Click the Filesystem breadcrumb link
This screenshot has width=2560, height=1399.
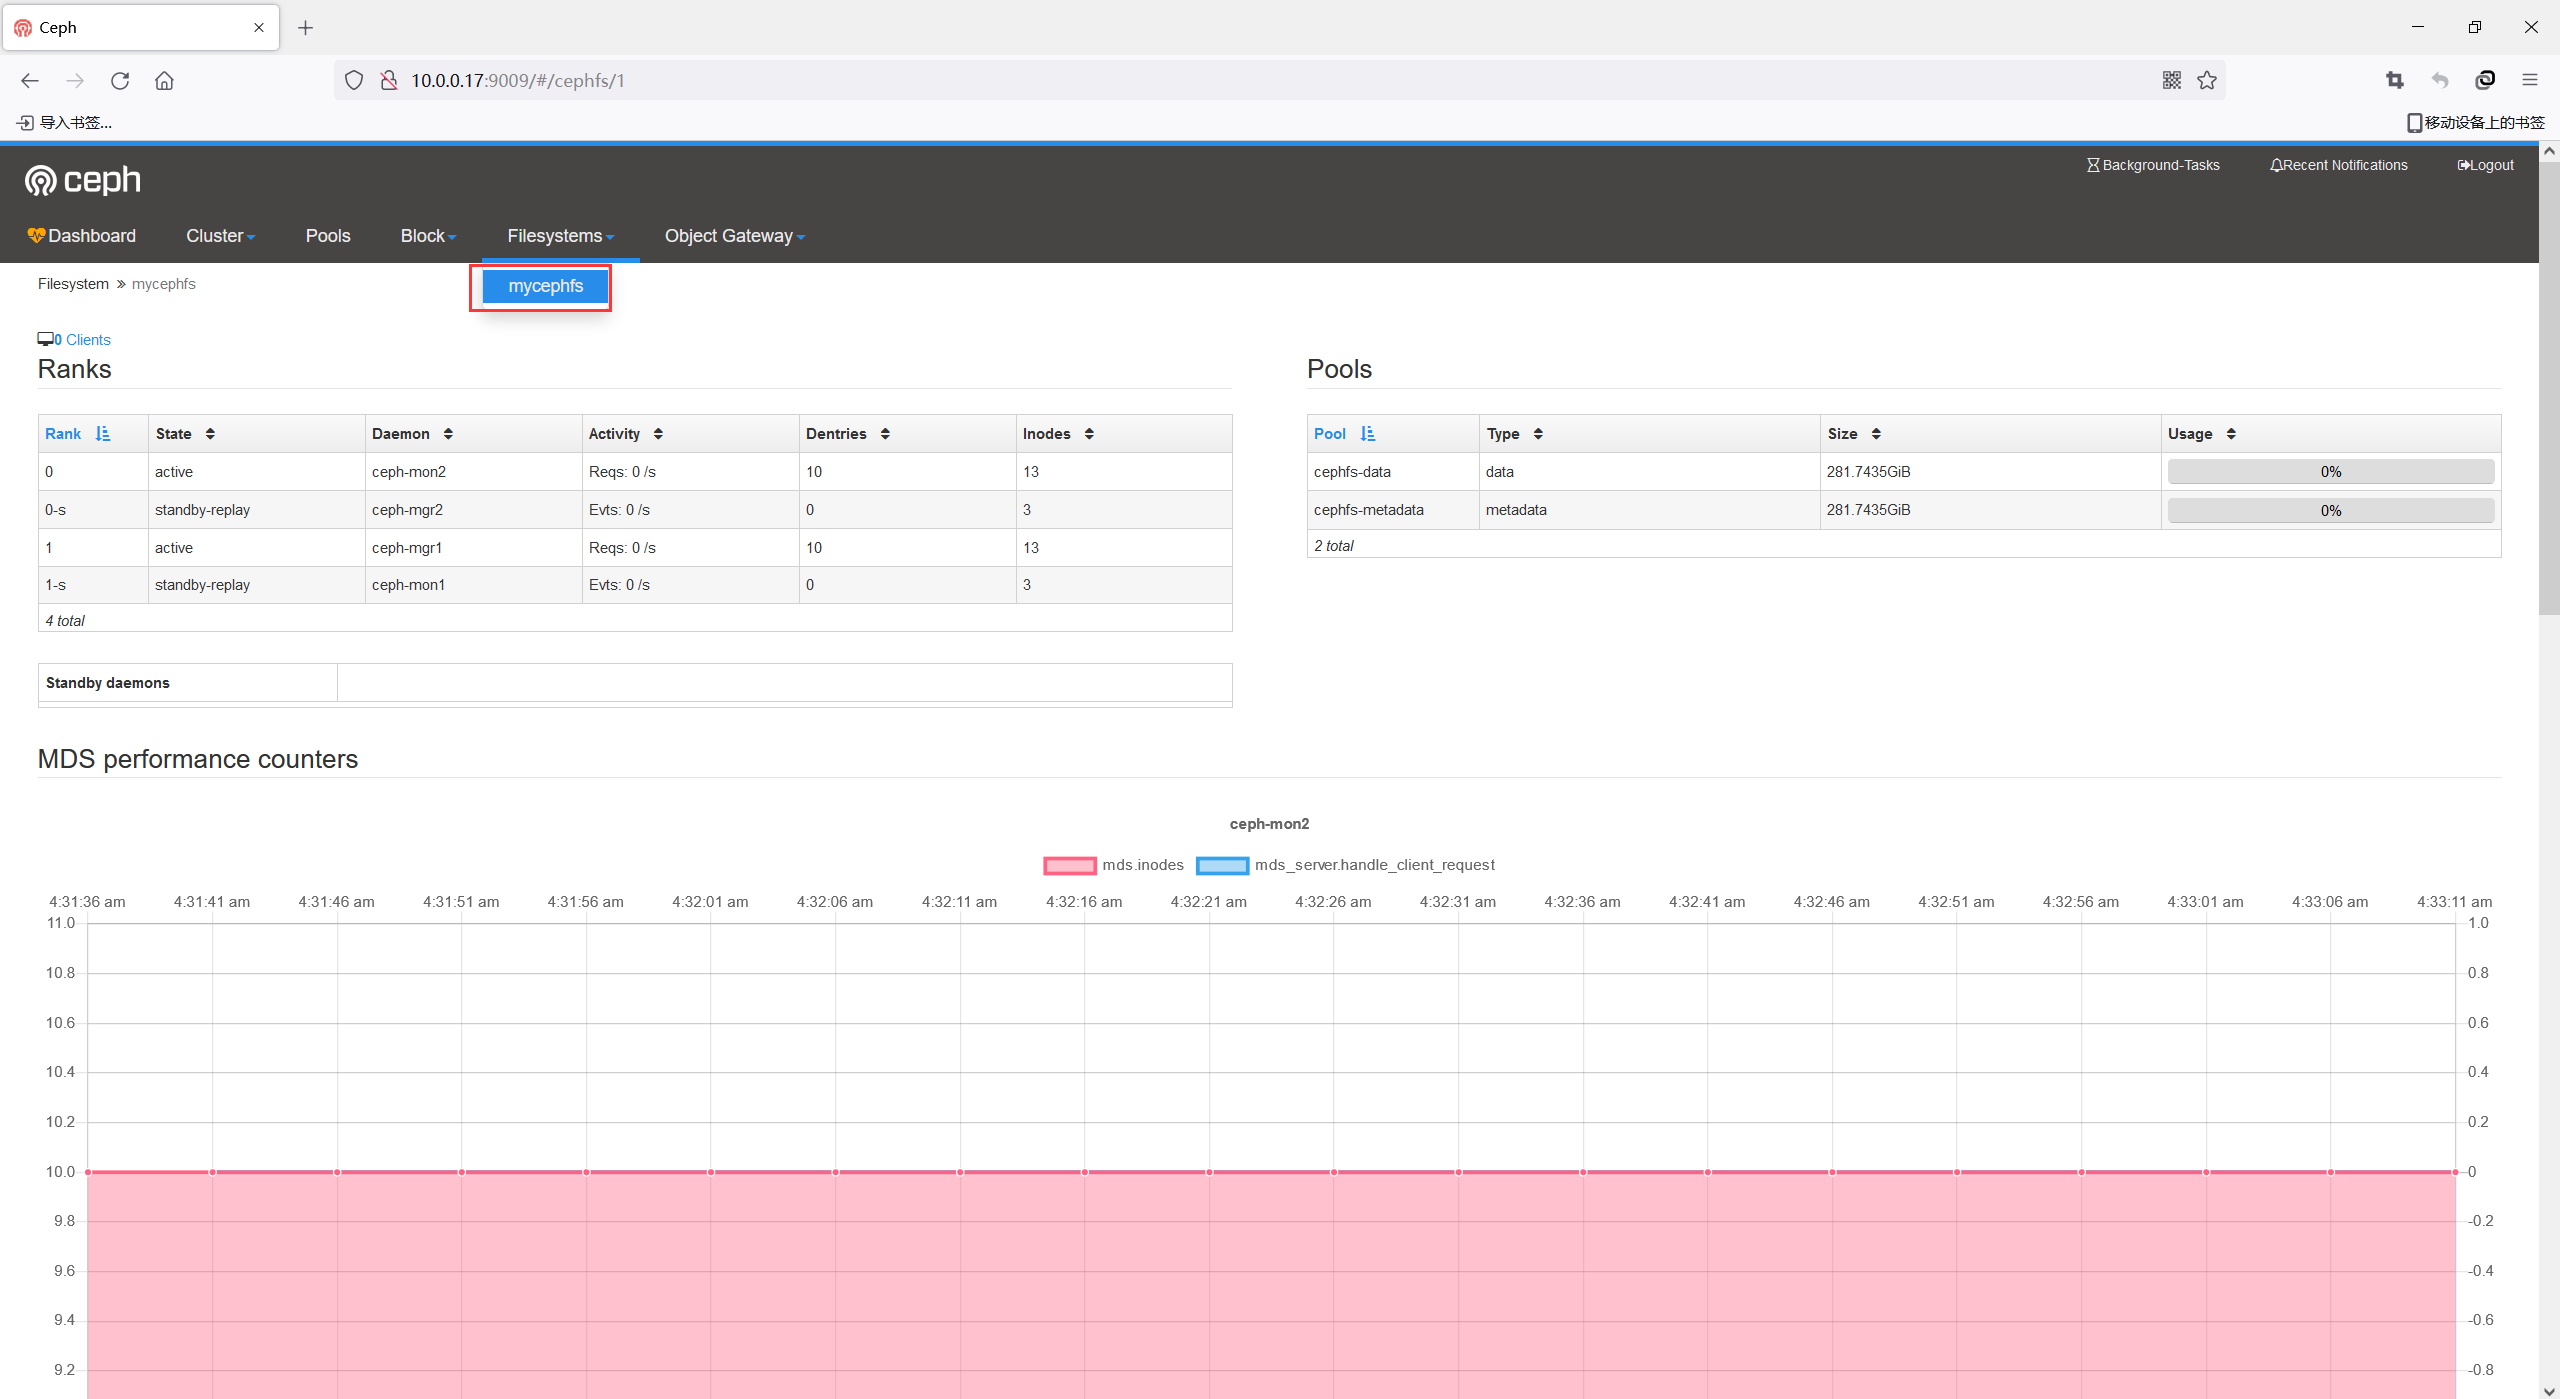click(72, 283)
